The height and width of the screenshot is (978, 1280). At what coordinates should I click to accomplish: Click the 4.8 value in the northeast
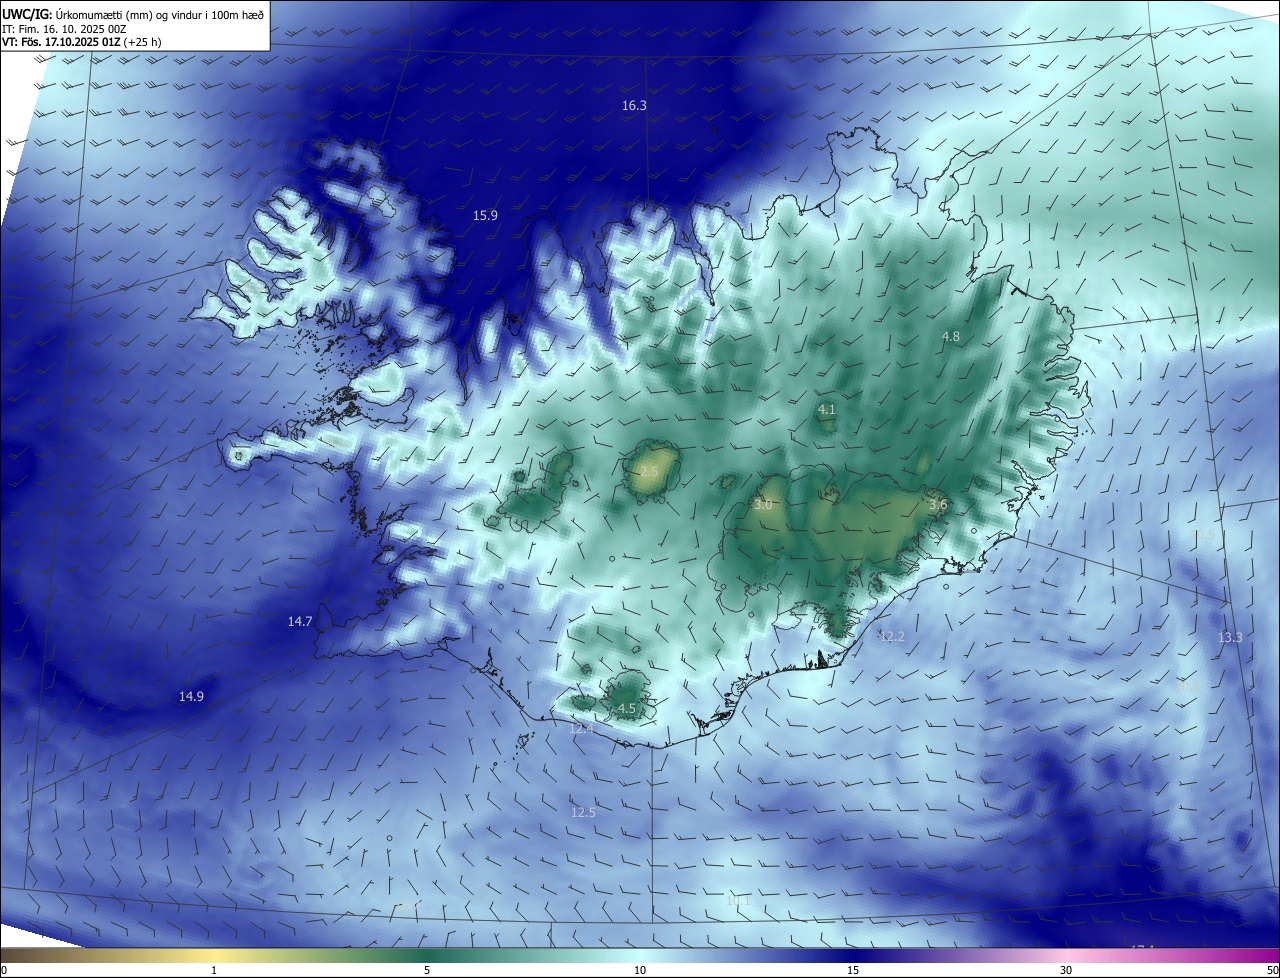pyautogui.click(x=951, y=337)
